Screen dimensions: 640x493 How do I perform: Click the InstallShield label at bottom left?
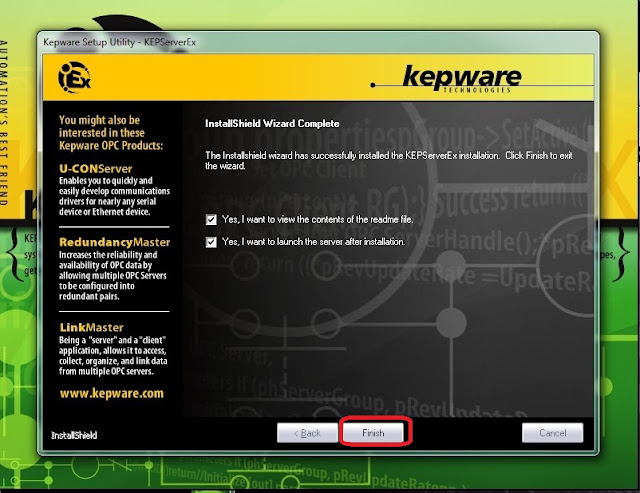(74, 435)
